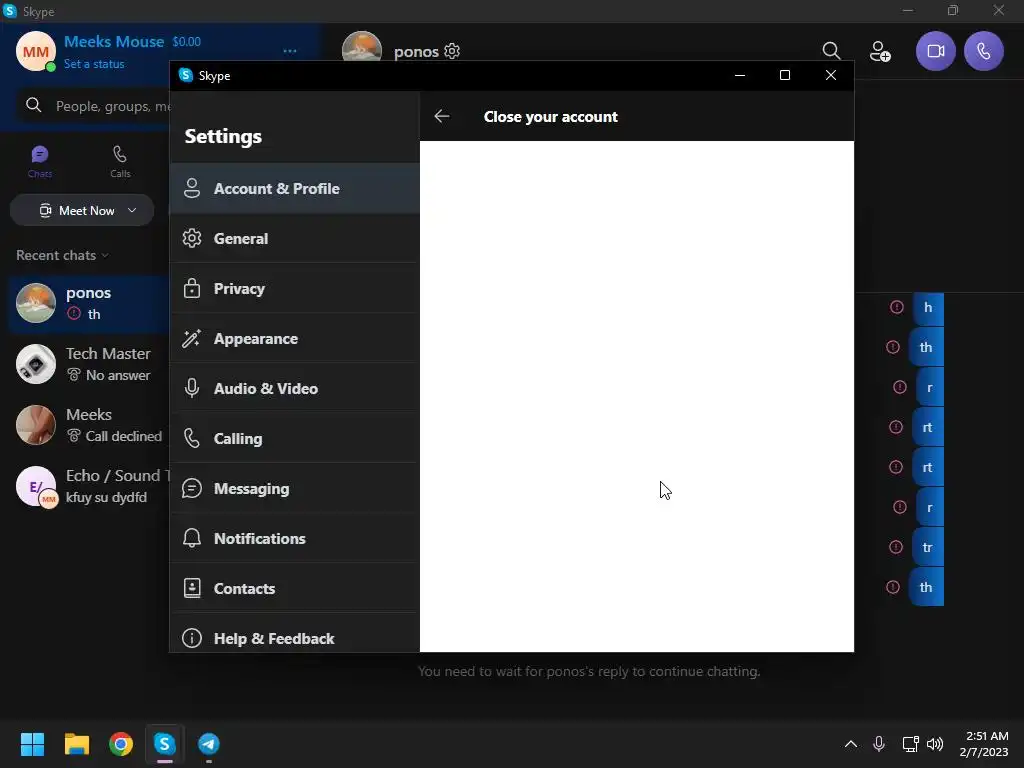Open Notifications settings section
The image size is (1024, 768).
click(x=295, y=538)
